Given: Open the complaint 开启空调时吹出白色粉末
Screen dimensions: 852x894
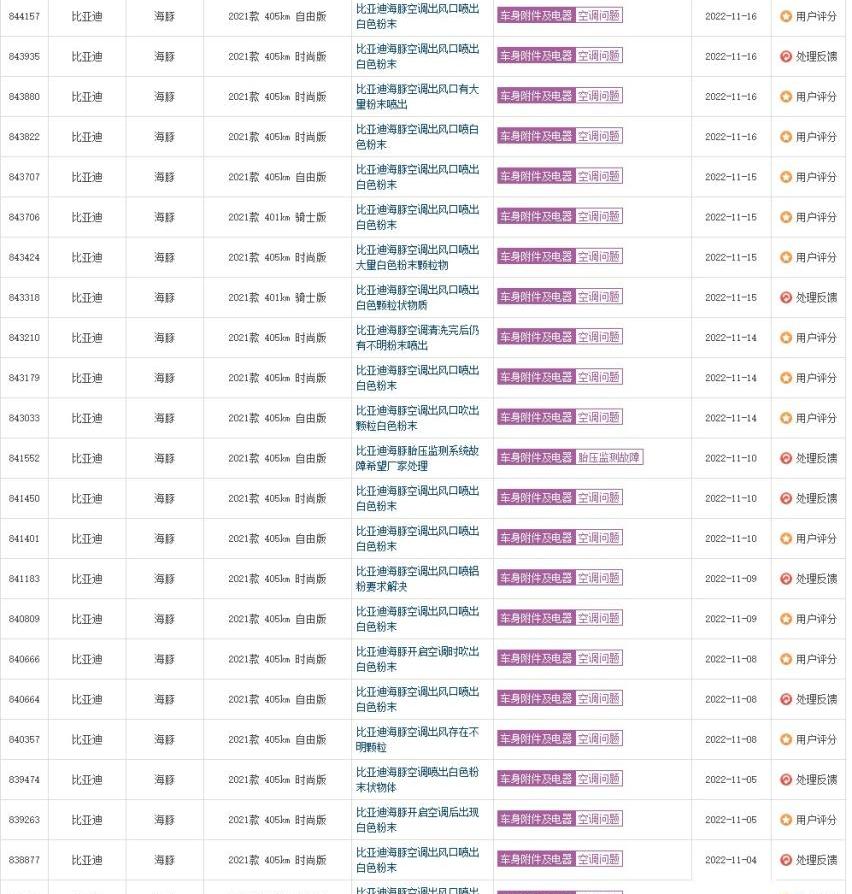Looking at the screenshot, I should coord(417,659).
